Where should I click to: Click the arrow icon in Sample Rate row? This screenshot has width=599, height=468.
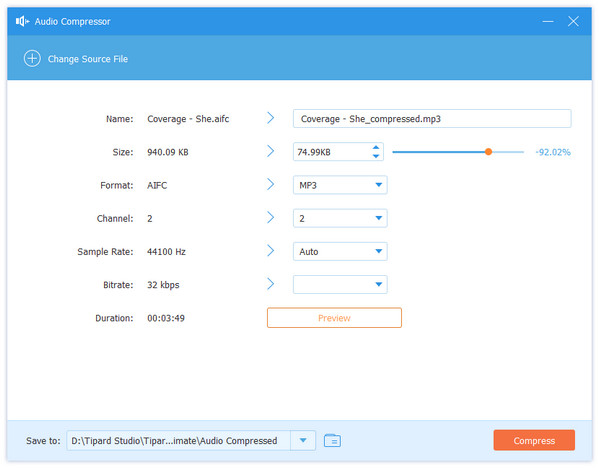[x=270, y=251]
